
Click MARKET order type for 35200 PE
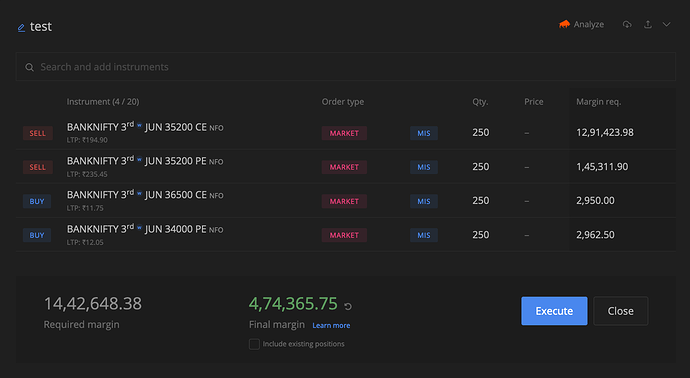[x=344, y=167]
